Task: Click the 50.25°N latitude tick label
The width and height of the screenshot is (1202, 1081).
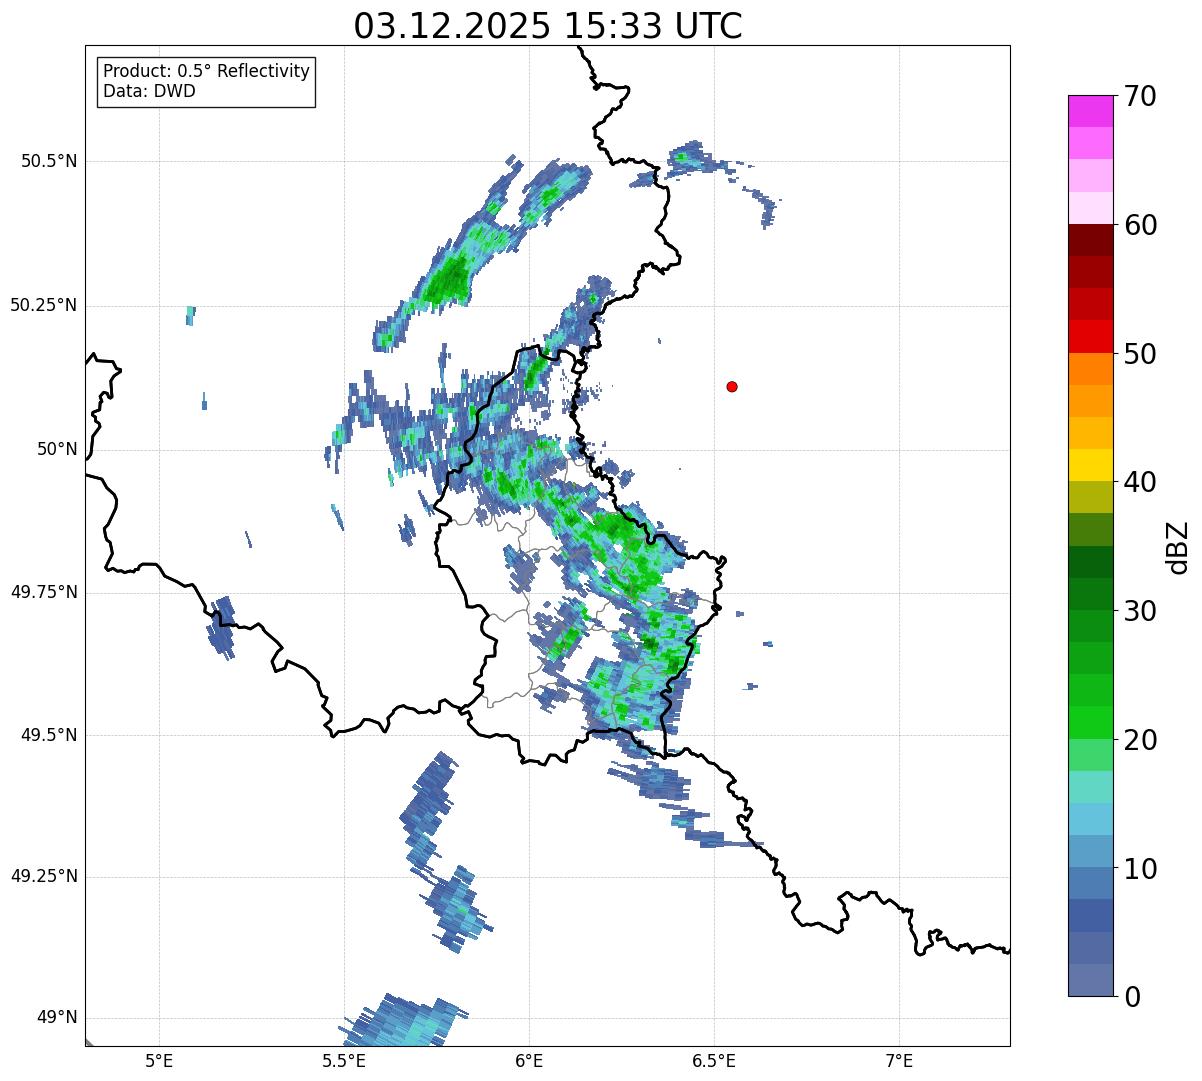Action: pos(43,305)
